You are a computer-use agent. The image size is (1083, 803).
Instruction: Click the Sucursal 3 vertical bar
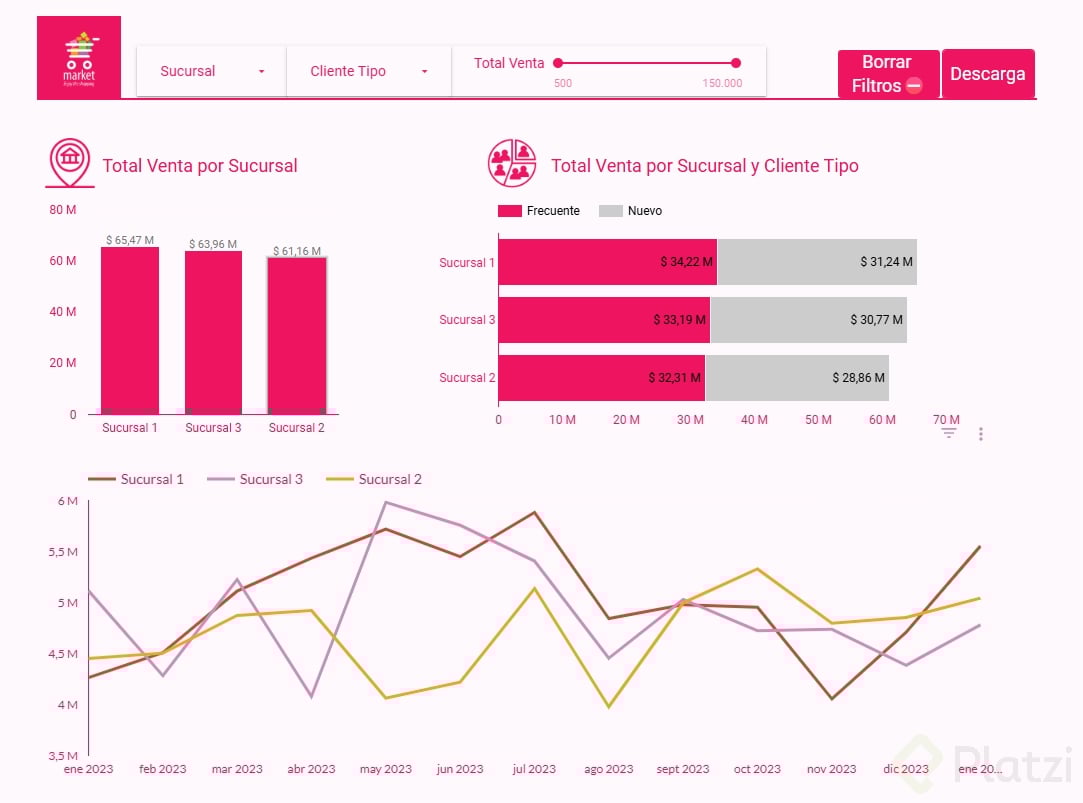tap(213, 333)
